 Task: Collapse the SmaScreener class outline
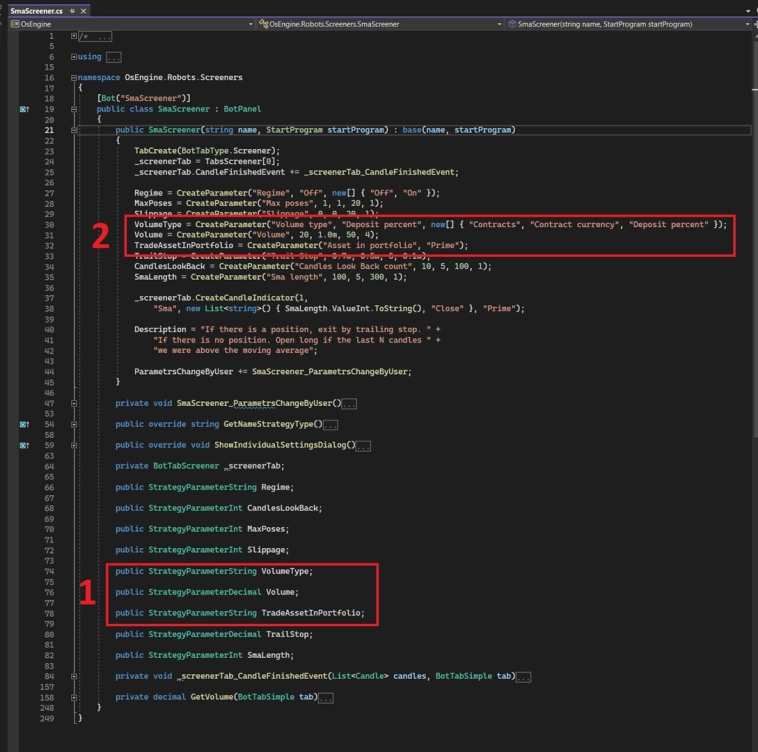pyautogui.click(x=74, y=109)
